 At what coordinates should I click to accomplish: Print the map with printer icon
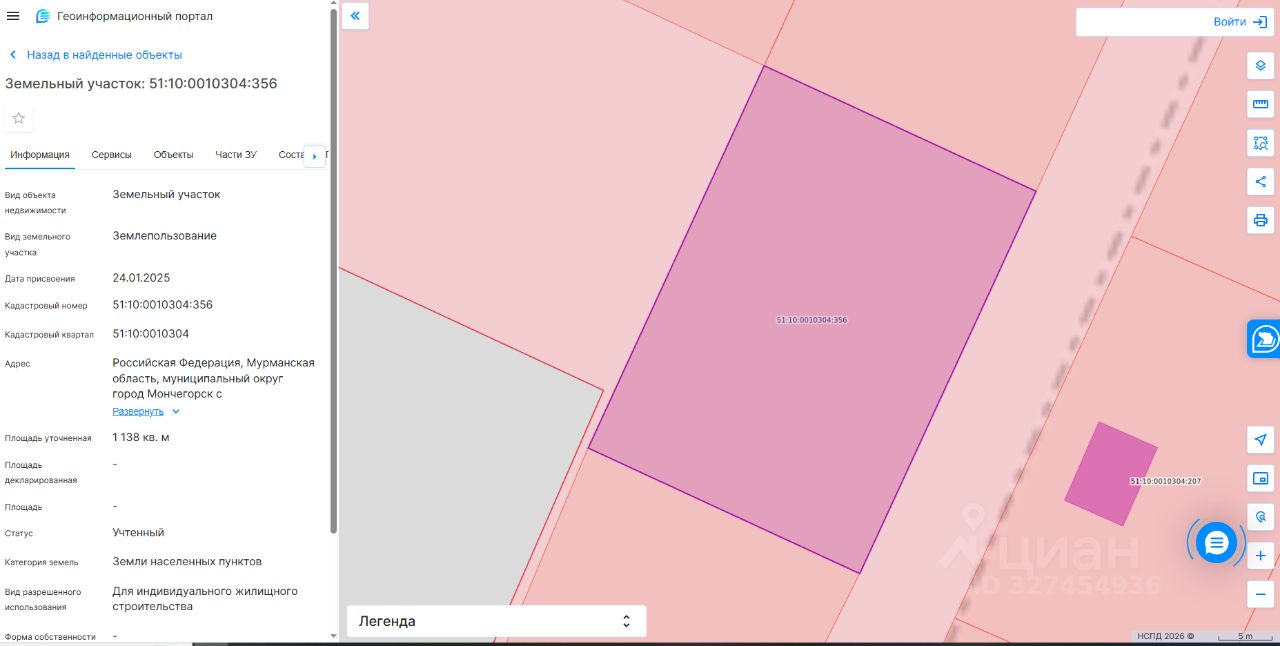[1260, 220]
